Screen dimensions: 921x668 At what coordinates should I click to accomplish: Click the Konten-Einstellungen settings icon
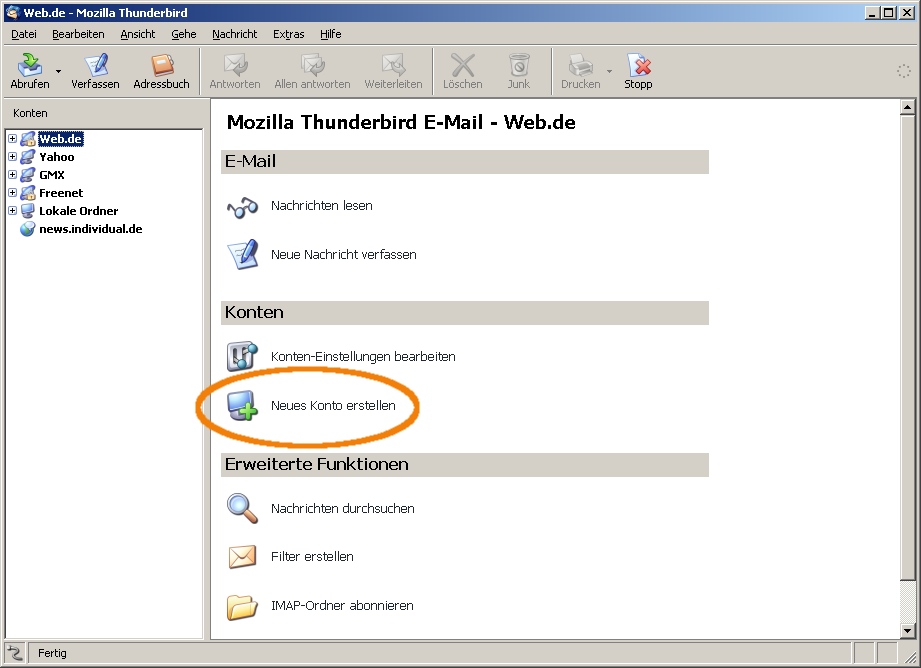click(243, 356)
